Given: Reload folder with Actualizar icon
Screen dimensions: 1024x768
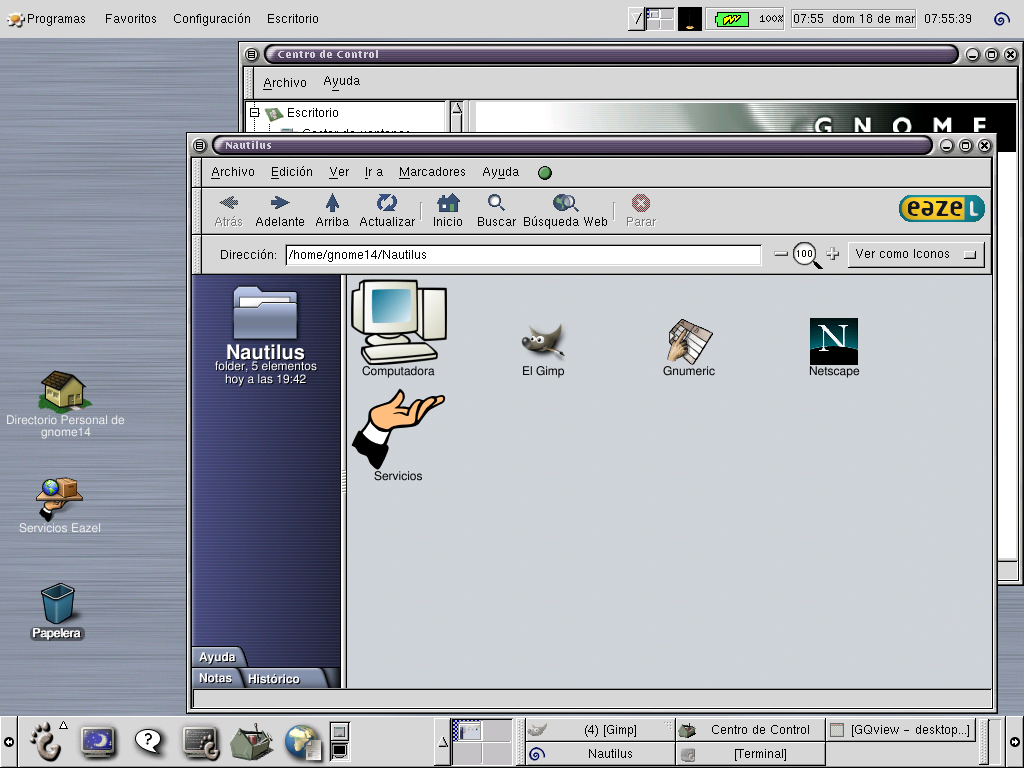Looking at the screenshot, I should pos(387,210).
